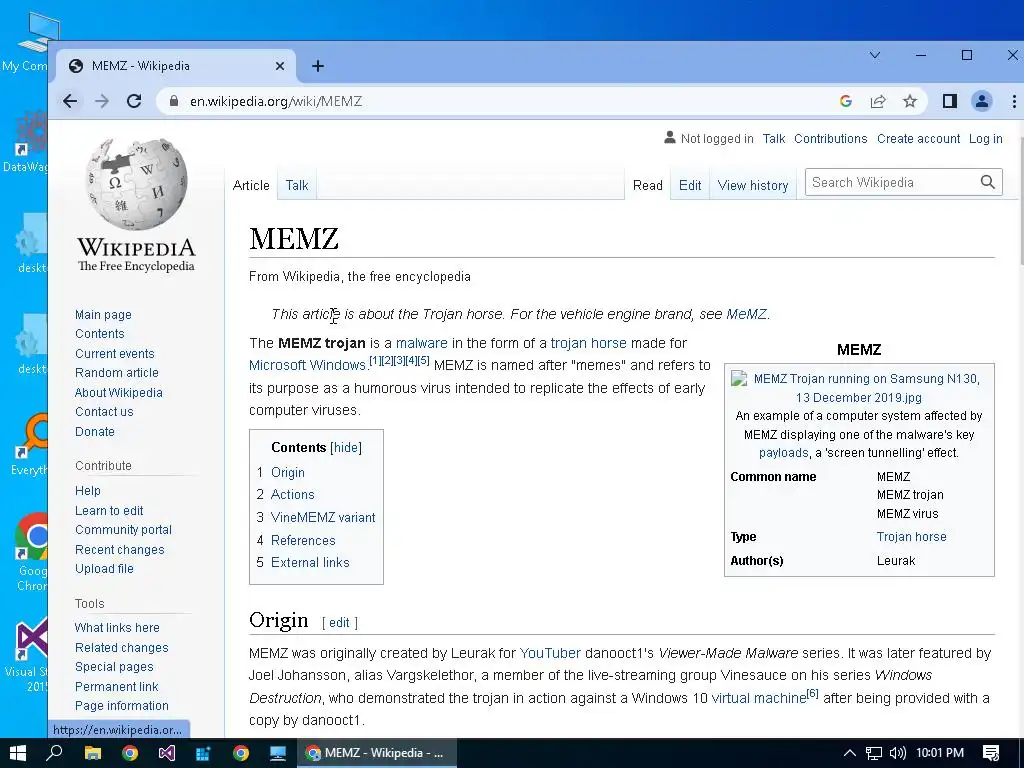1024x768 pixels.
Task: Go back to the previous page
Action: (70, 101)
